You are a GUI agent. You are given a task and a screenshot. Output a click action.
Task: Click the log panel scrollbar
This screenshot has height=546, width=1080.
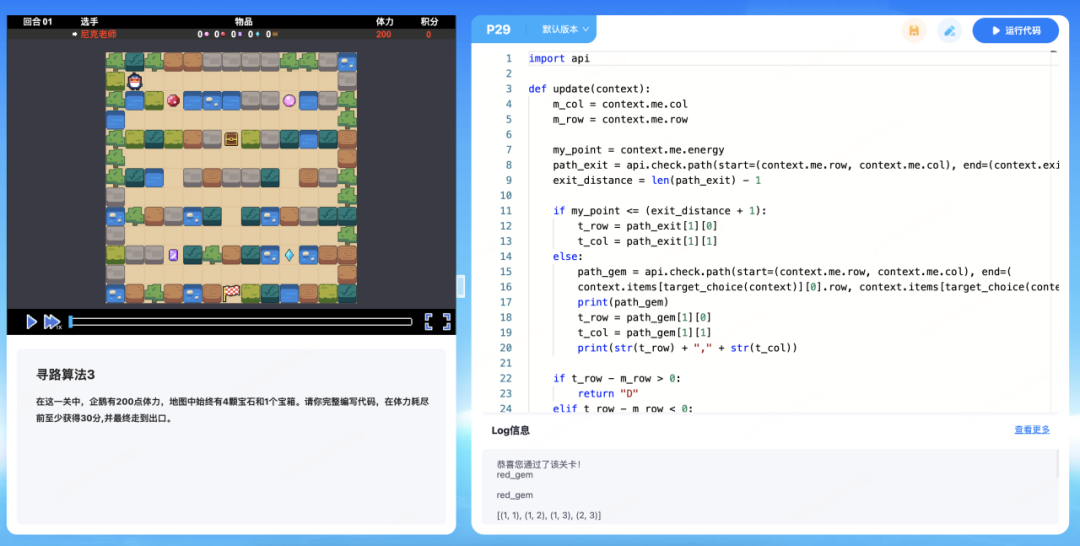(1057, 464)
